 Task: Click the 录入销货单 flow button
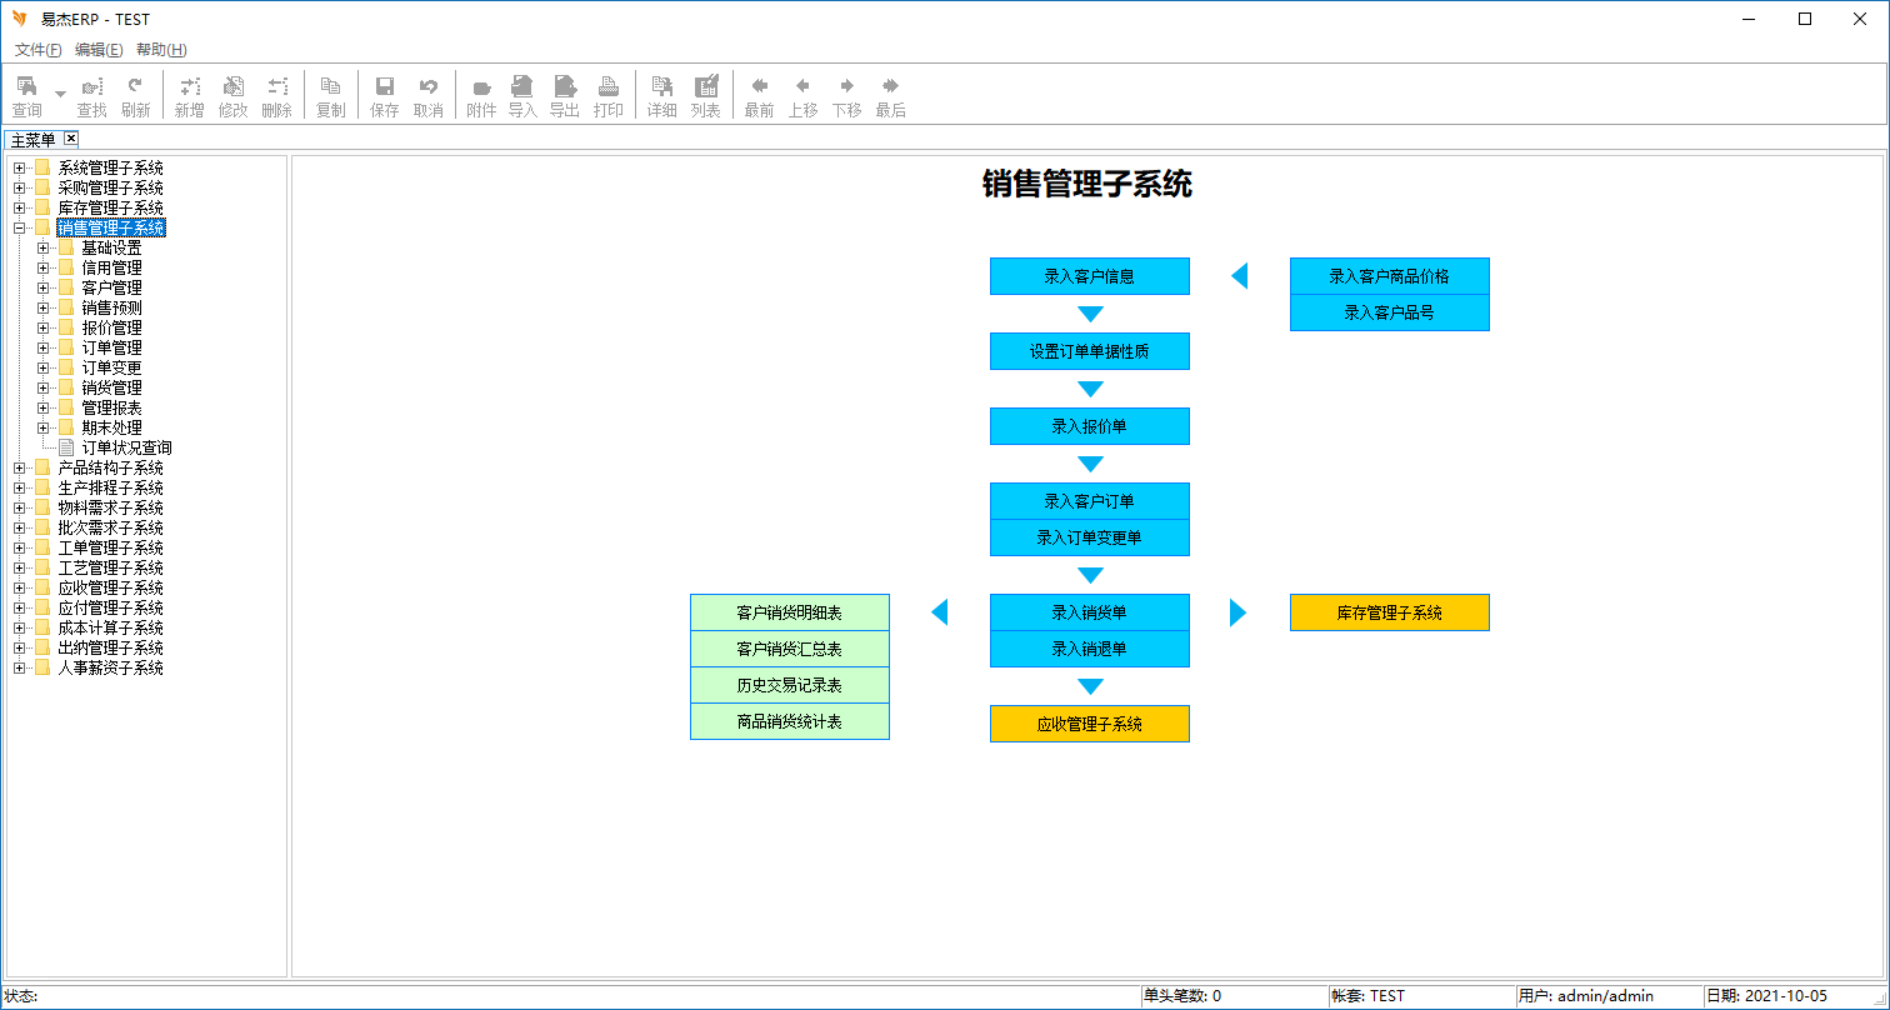pyautogui.click(x=1089, y=613)
